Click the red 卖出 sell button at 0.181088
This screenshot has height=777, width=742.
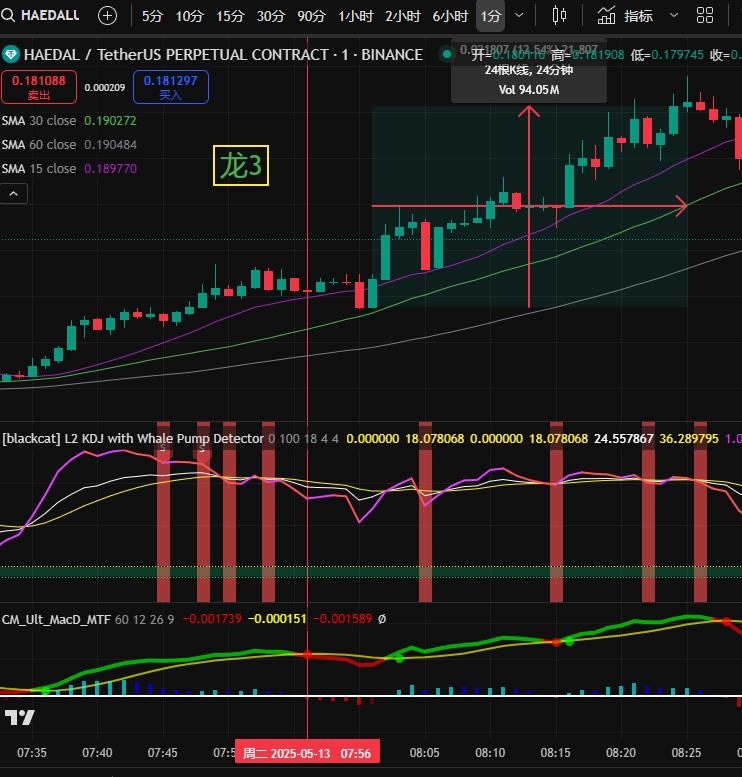tap(39, 87)
